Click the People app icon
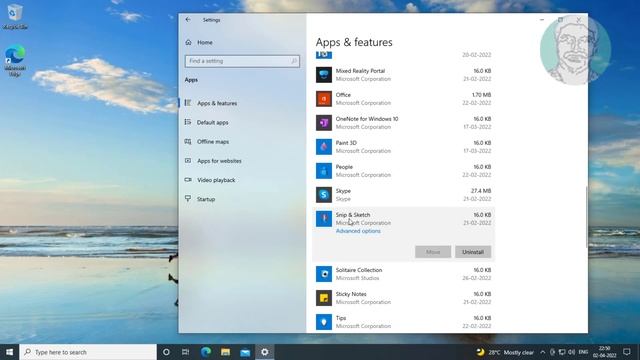The image size is (640, 360). 324,171
